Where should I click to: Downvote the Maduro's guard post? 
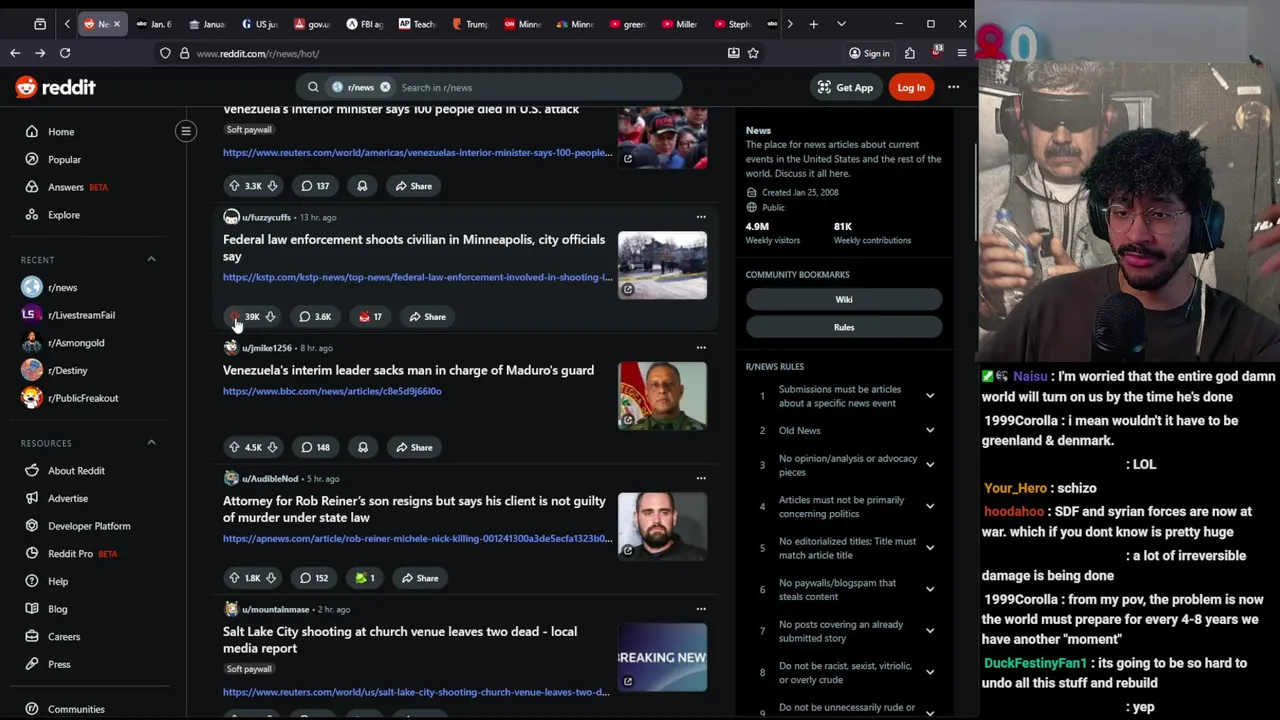tap(272, 447)
